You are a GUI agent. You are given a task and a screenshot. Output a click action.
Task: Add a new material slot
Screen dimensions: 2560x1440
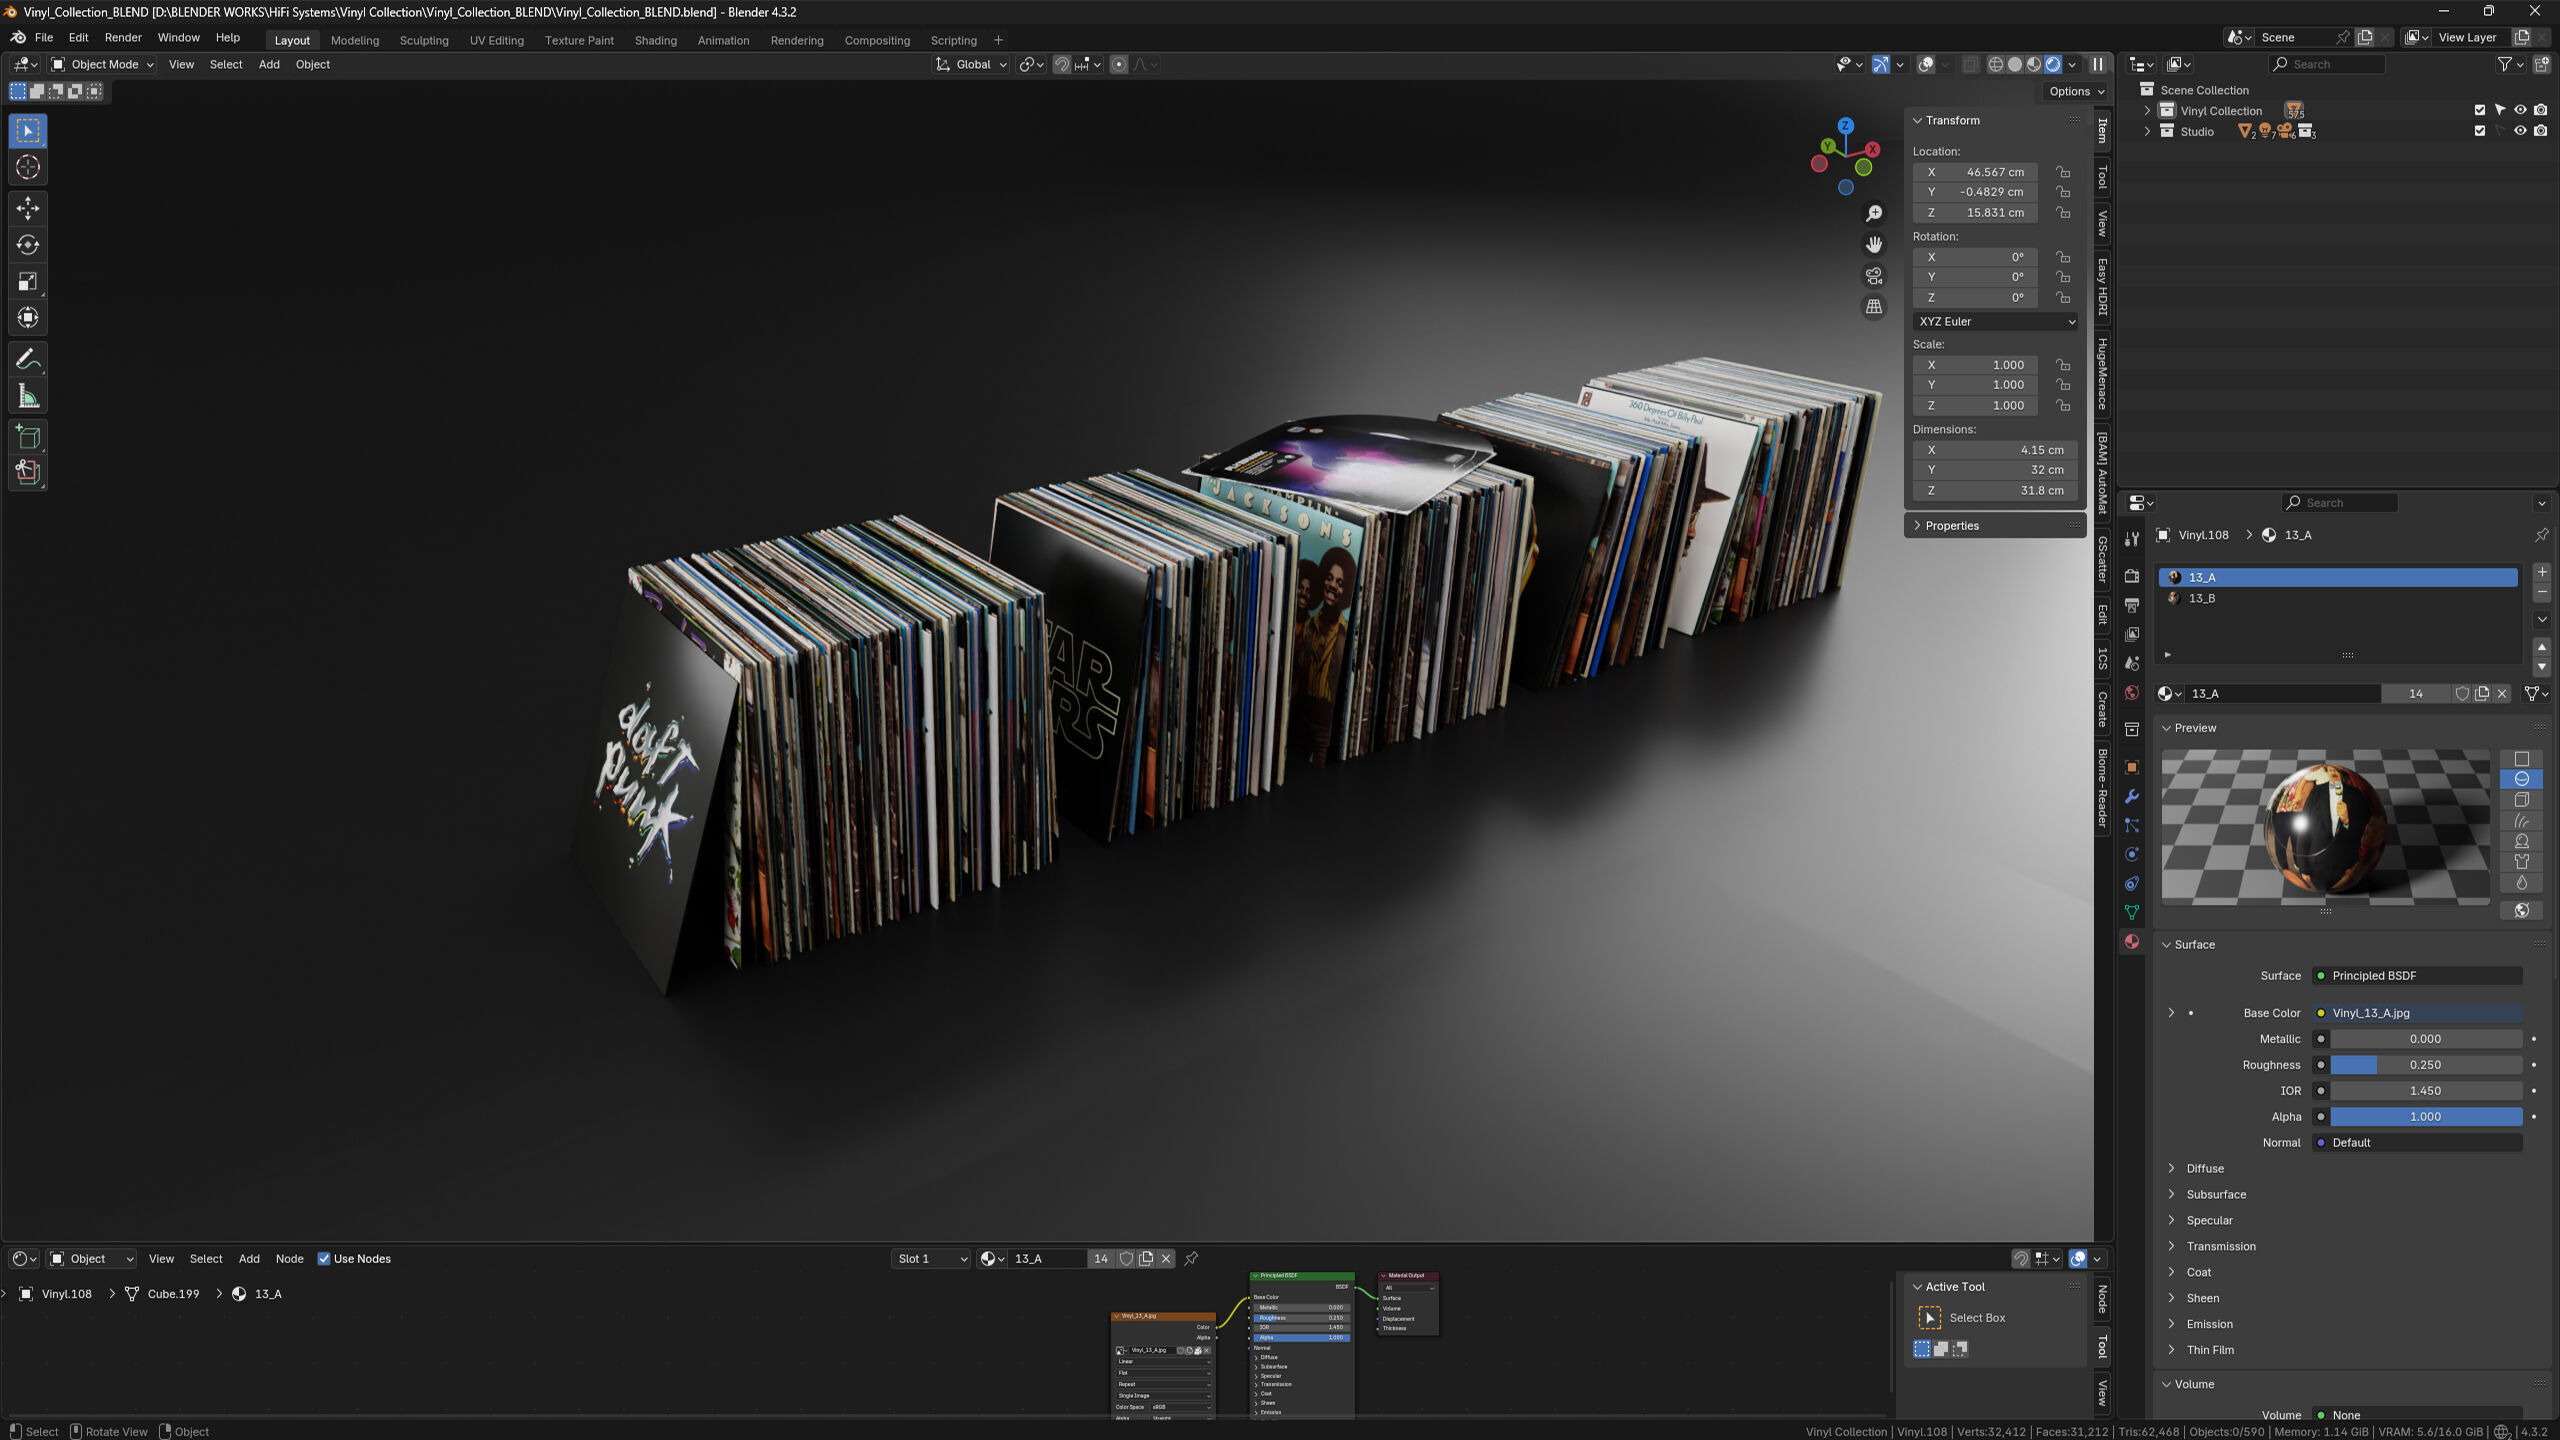2541,573
